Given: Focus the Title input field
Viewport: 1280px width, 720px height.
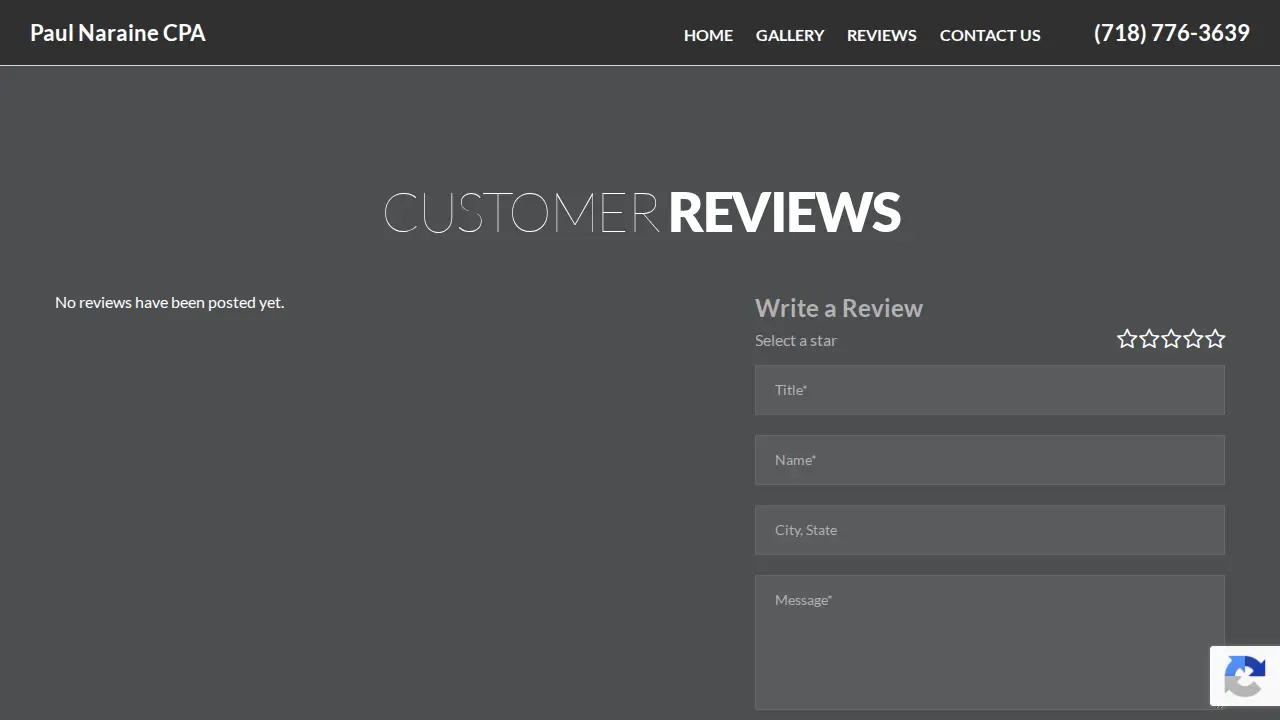Looking at the screenshot, I should click(x=990, y=390).
